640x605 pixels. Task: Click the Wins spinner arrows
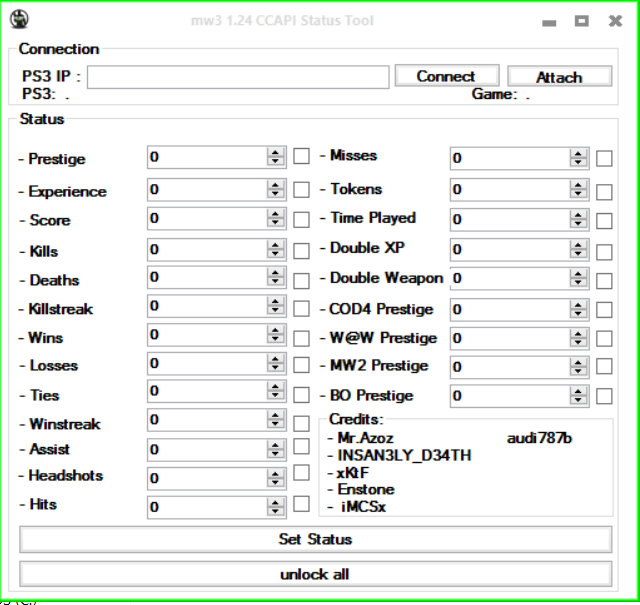tap(276, 335)
